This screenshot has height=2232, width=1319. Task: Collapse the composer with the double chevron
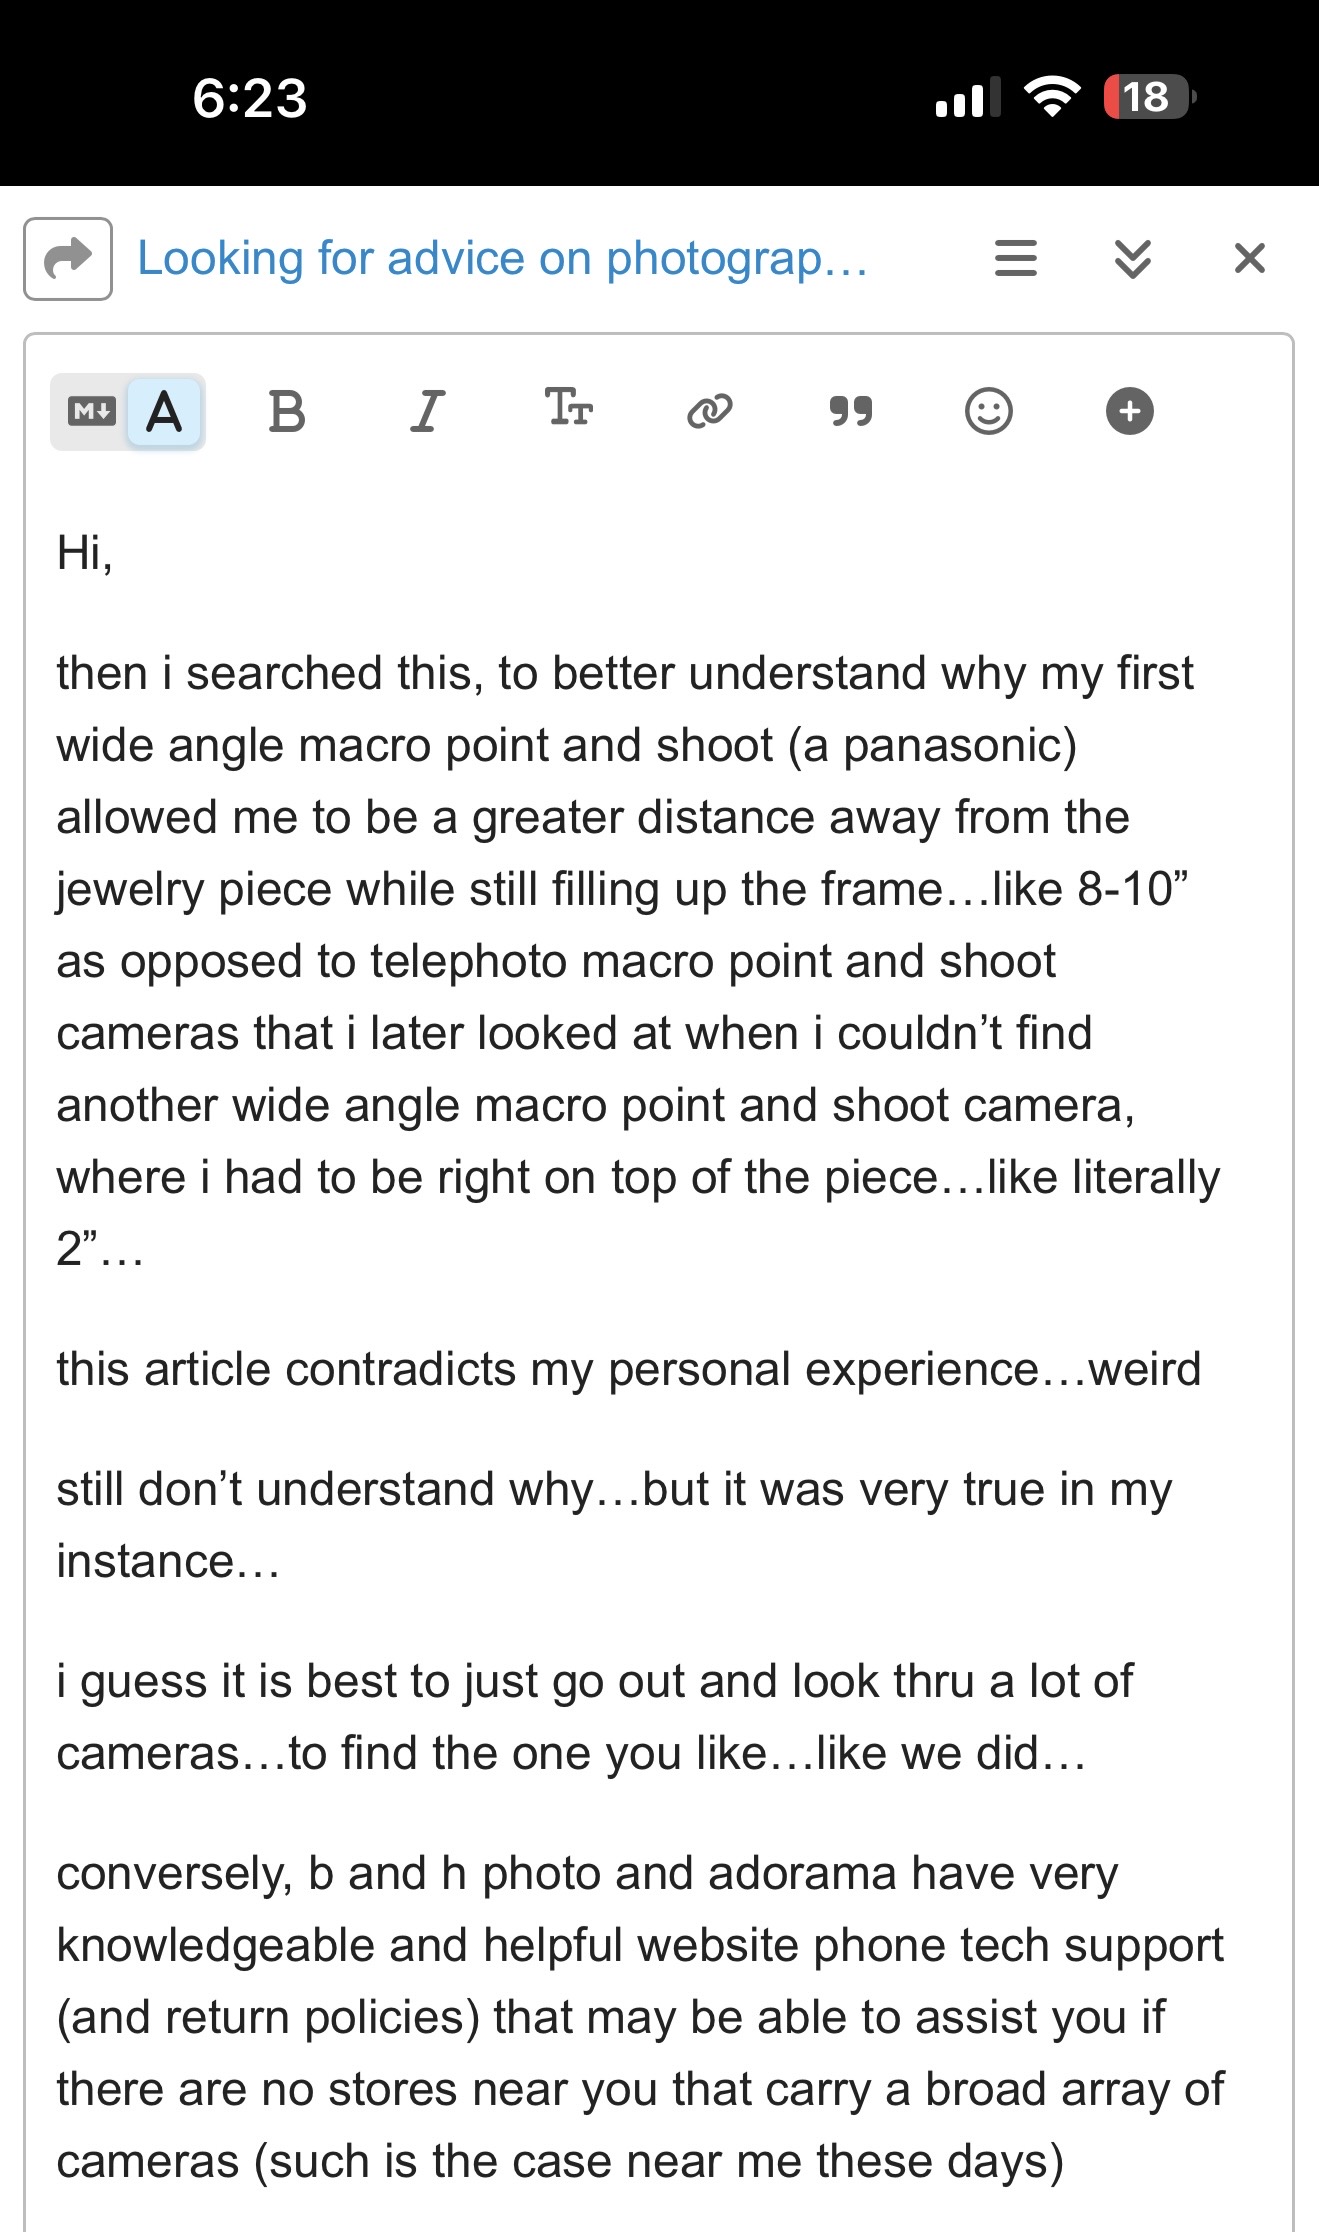pos(1132,259)
